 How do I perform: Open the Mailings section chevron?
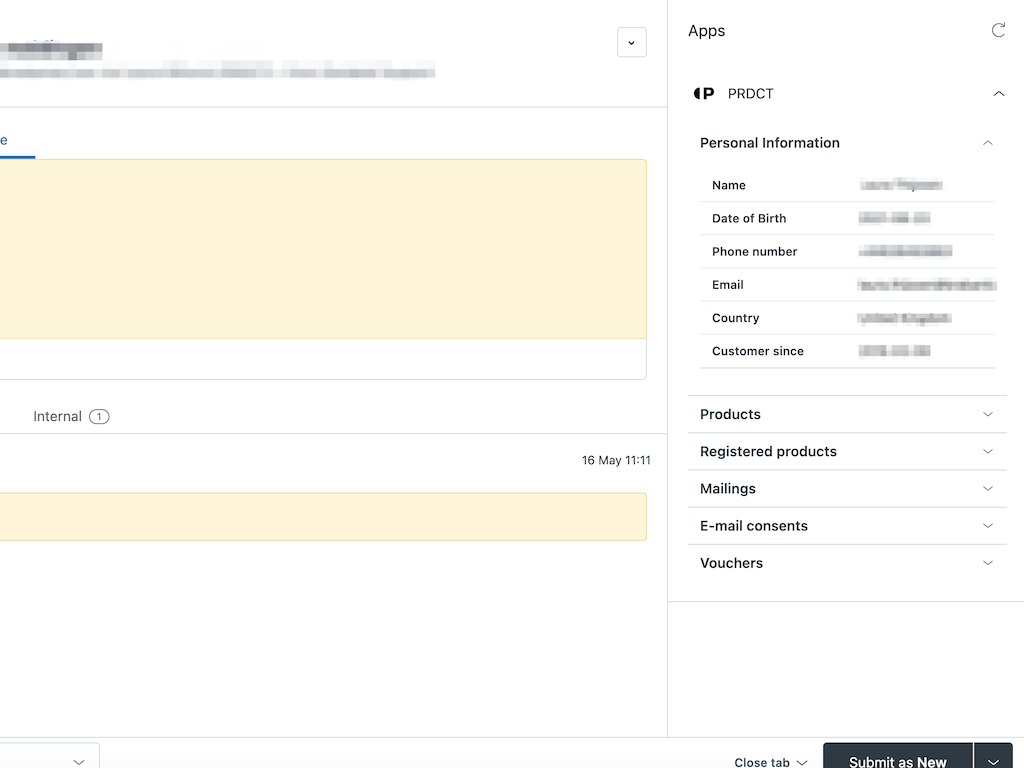coord(987,489)
